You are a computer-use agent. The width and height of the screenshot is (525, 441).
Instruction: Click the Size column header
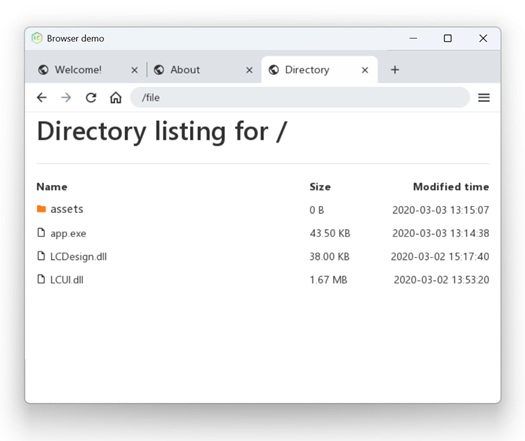pos(320,187)
